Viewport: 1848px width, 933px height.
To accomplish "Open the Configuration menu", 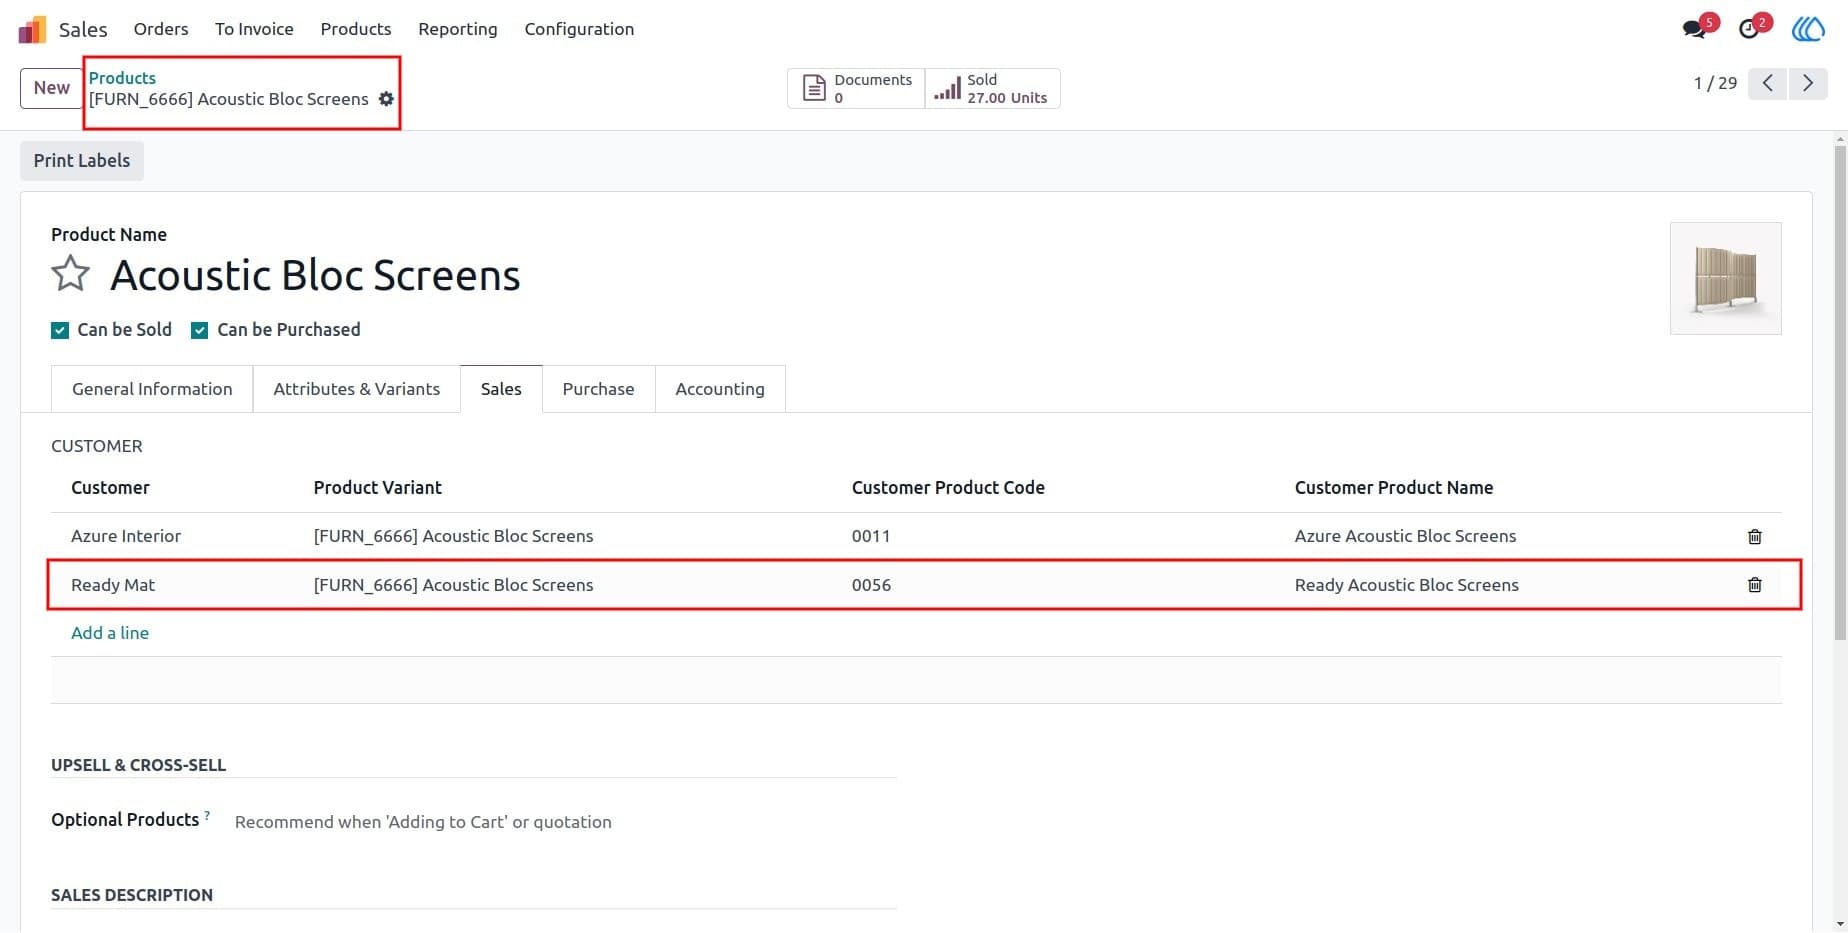I will pos(579,29).
